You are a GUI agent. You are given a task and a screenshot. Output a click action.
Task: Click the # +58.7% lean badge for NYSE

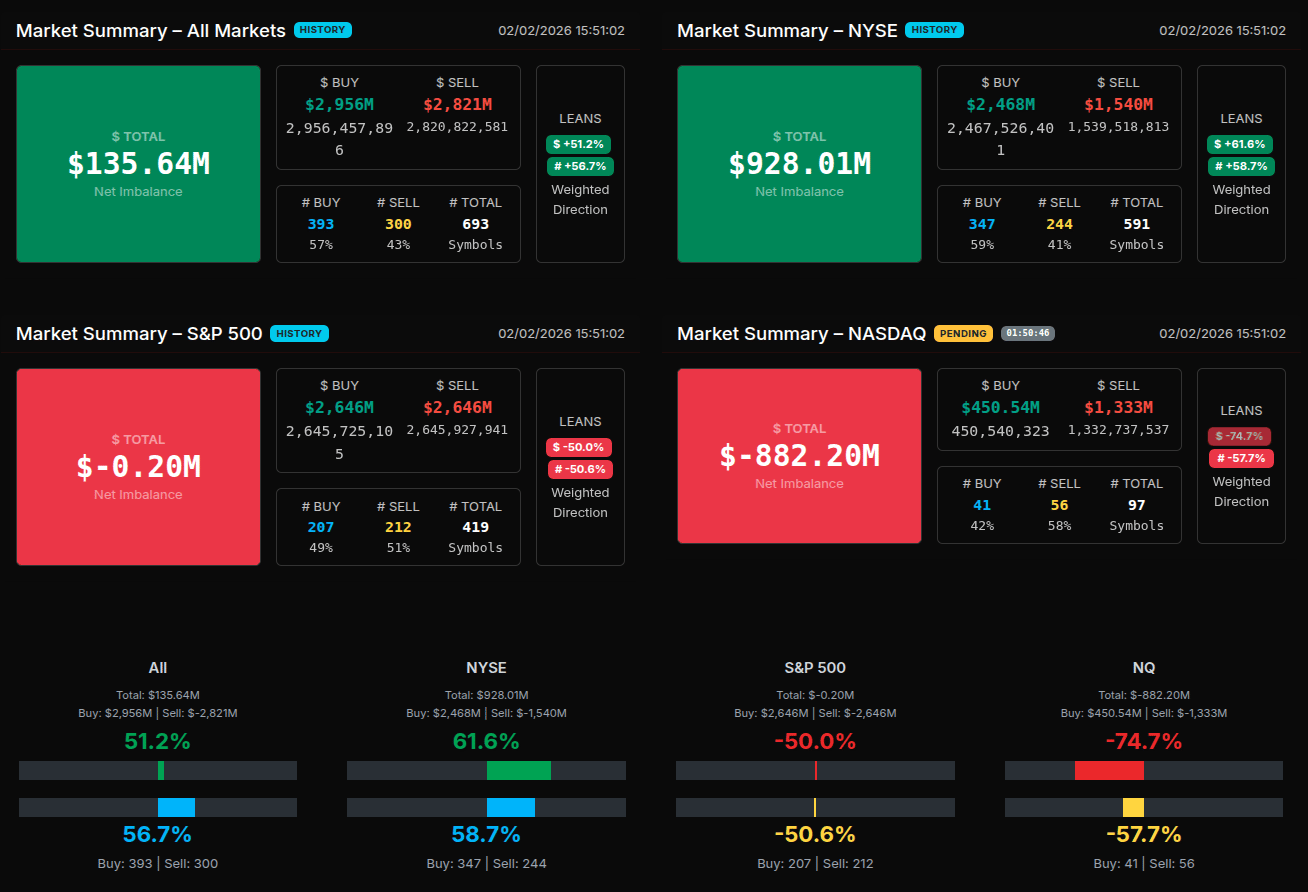pyautogui.click(x=1240, y=166)
